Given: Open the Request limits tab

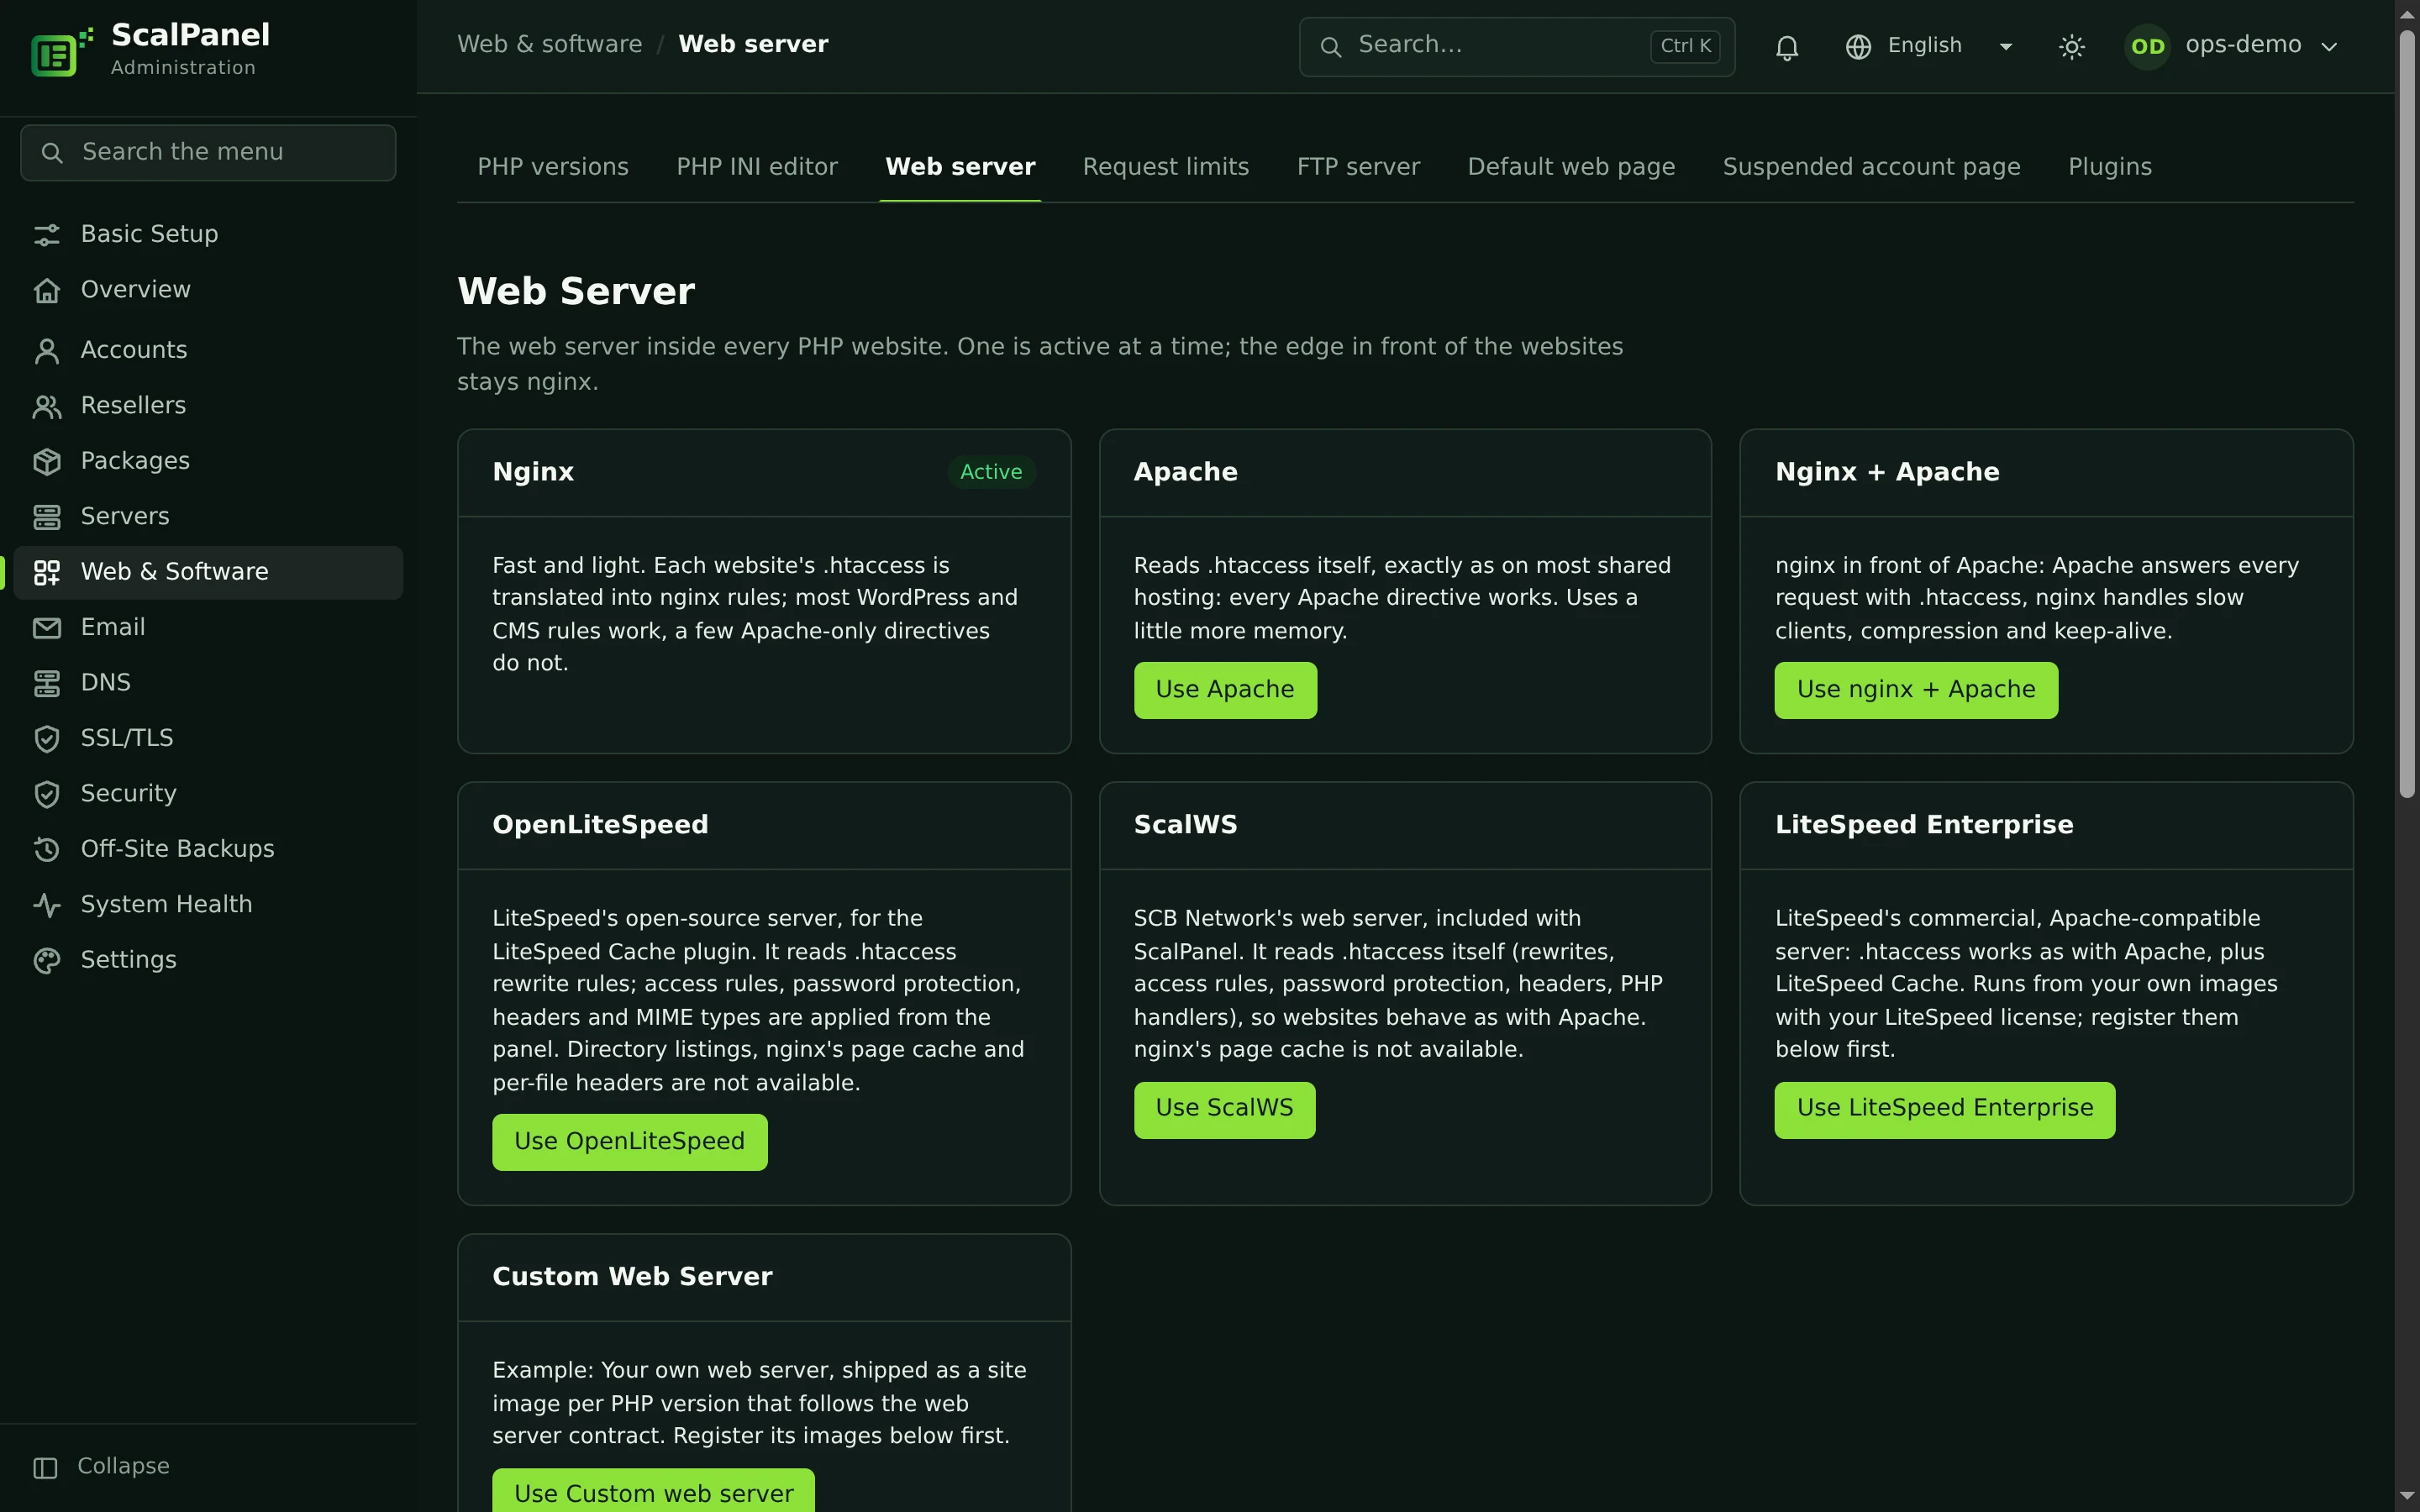Looking at the screenshot, I should (x=1166, y=167).
